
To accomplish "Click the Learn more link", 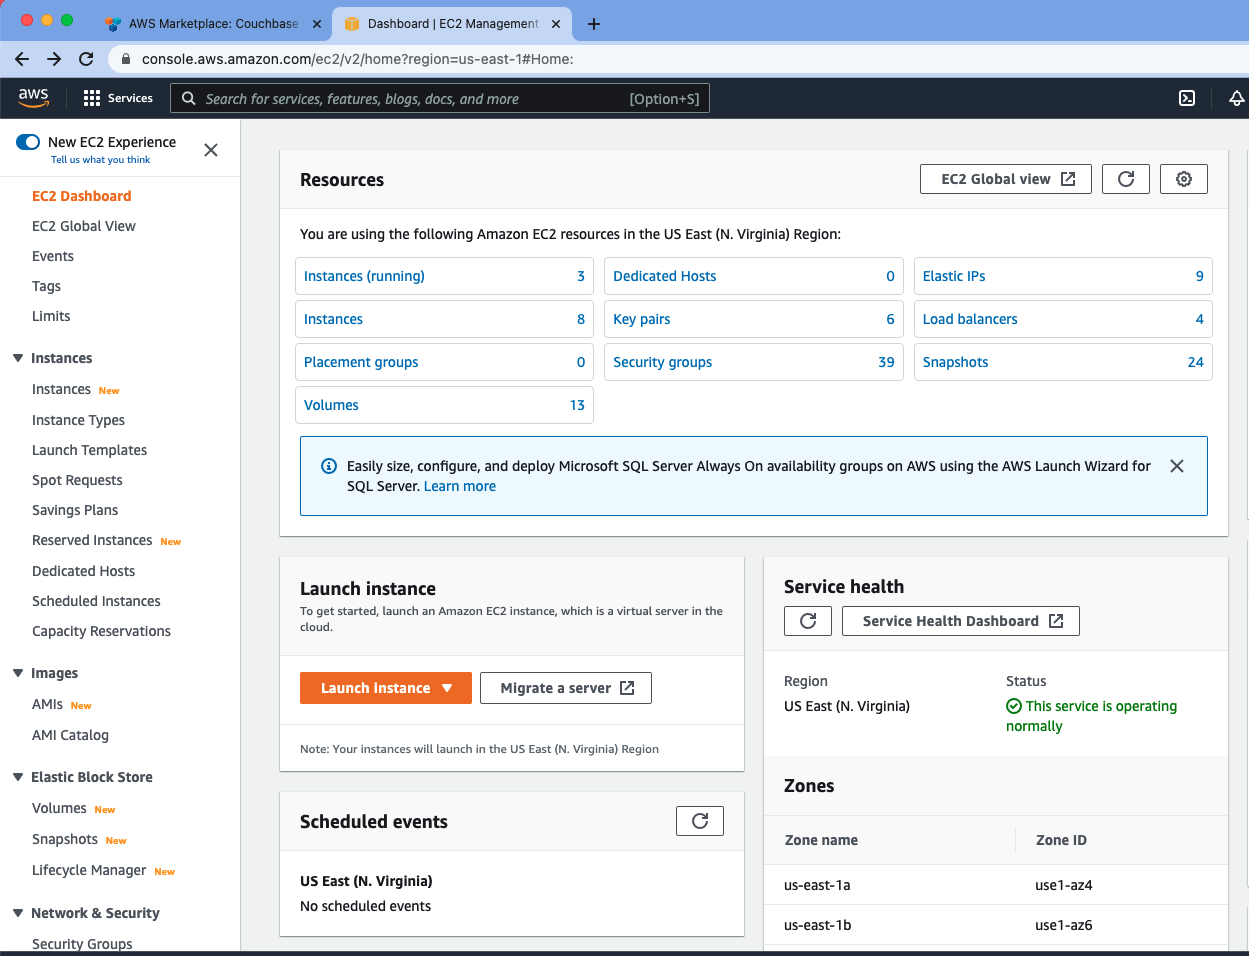I will click(459, 486).
